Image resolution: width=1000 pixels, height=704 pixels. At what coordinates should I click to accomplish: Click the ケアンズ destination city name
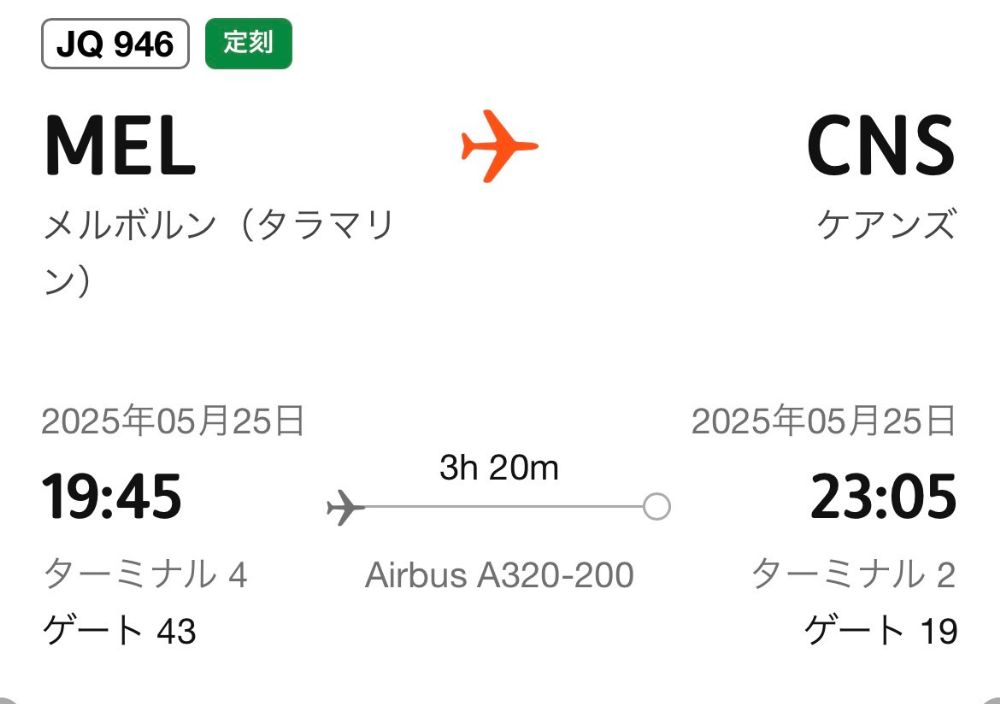[886, 224]
